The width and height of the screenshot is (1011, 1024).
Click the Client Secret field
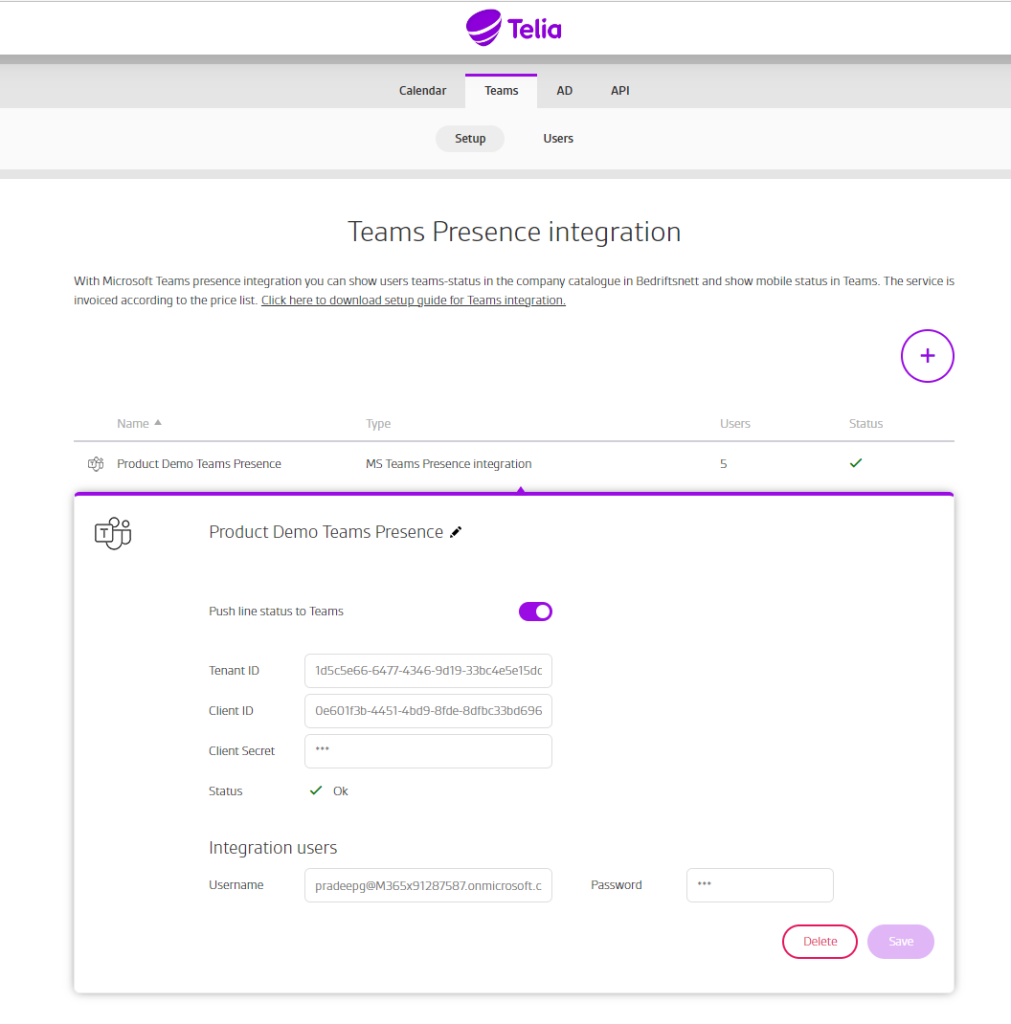(428, 750)
